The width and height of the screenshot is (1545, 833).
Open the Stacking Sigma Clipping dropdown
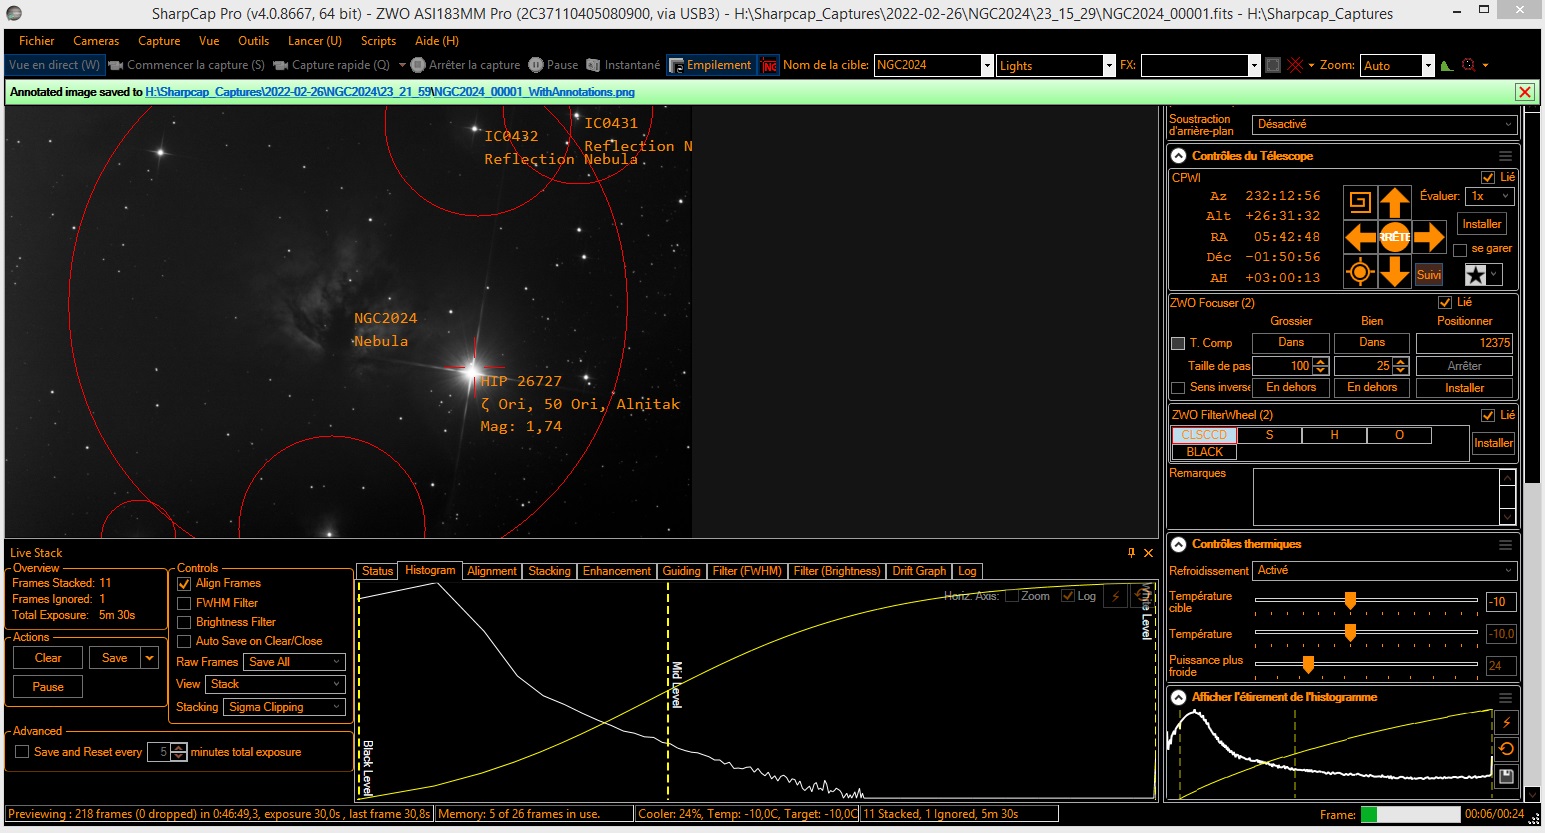pos(284,707)
